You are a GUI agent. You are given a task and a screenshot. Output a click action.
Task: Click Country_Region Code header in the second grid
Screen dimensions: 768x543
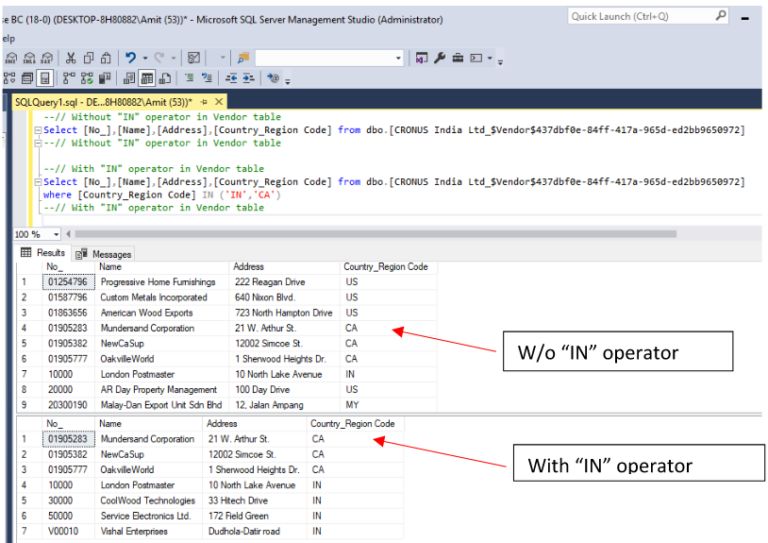tap(355, 424)
